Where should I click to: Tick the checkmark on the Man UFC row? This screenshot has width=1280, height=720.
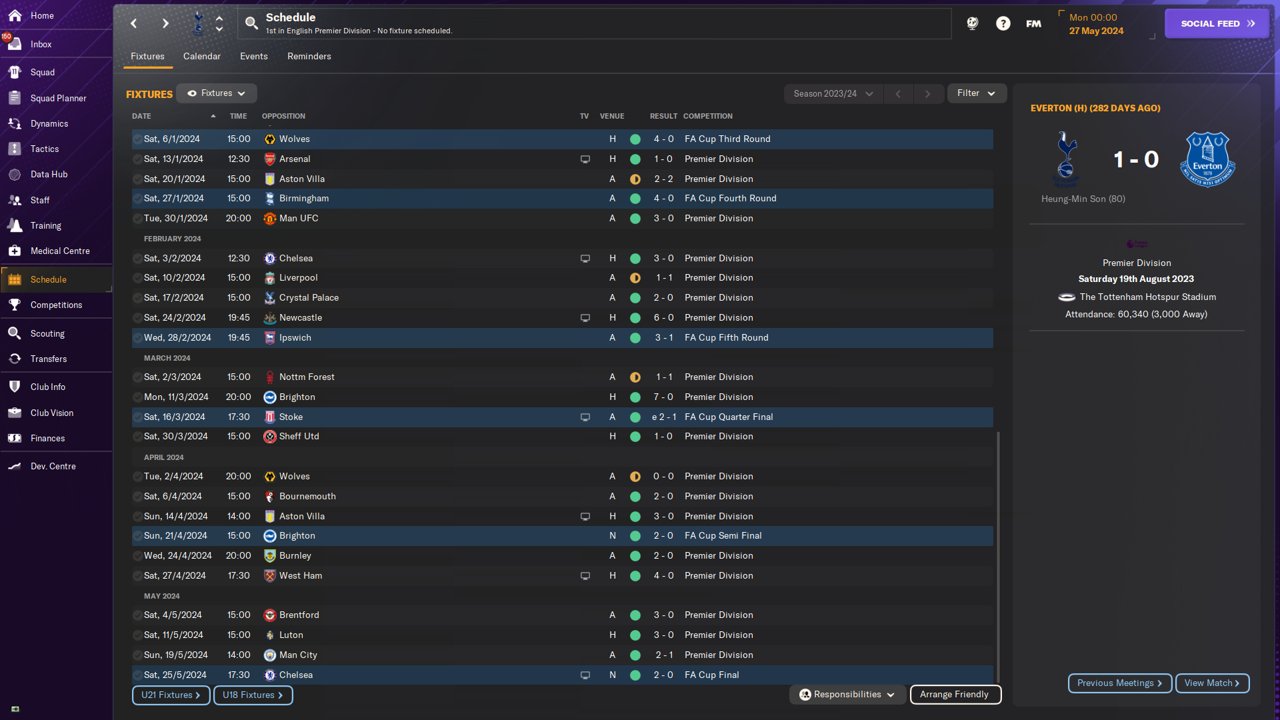coord(137,218)
